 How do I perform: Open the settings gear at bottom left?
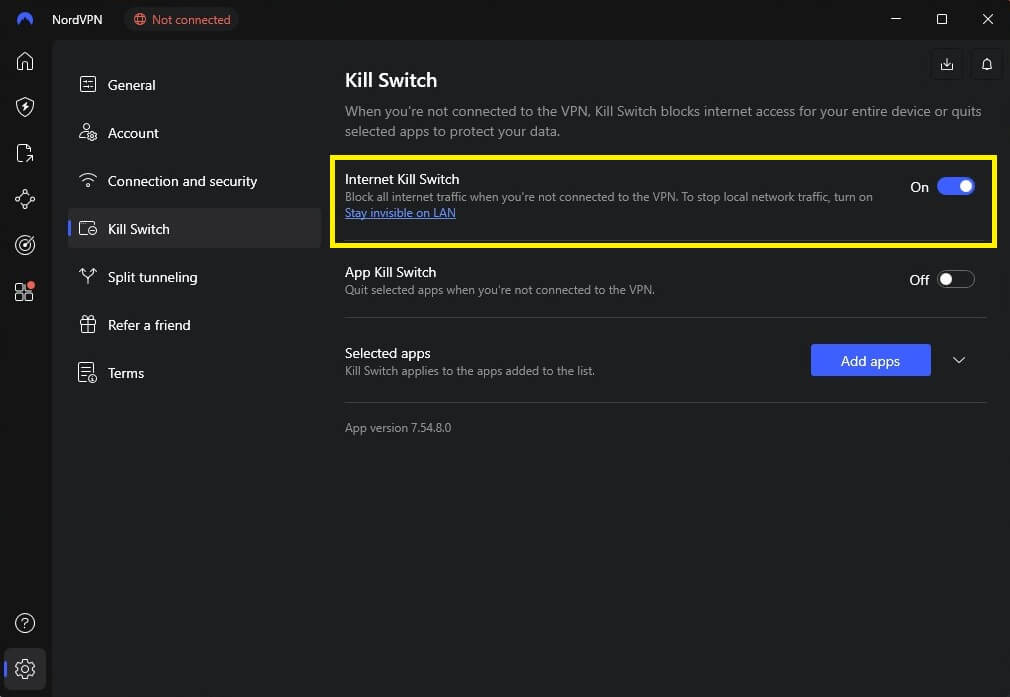point(25,669)
